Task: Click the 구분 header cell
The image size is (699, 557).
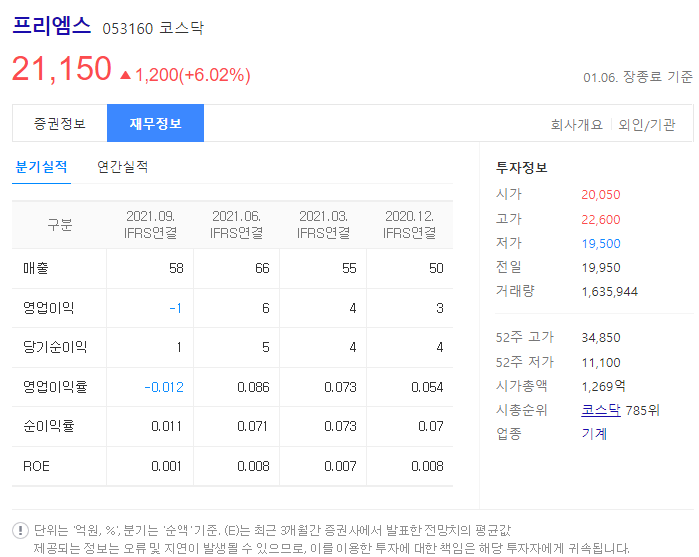Action: pyautogui.click(x=60, y=224)
